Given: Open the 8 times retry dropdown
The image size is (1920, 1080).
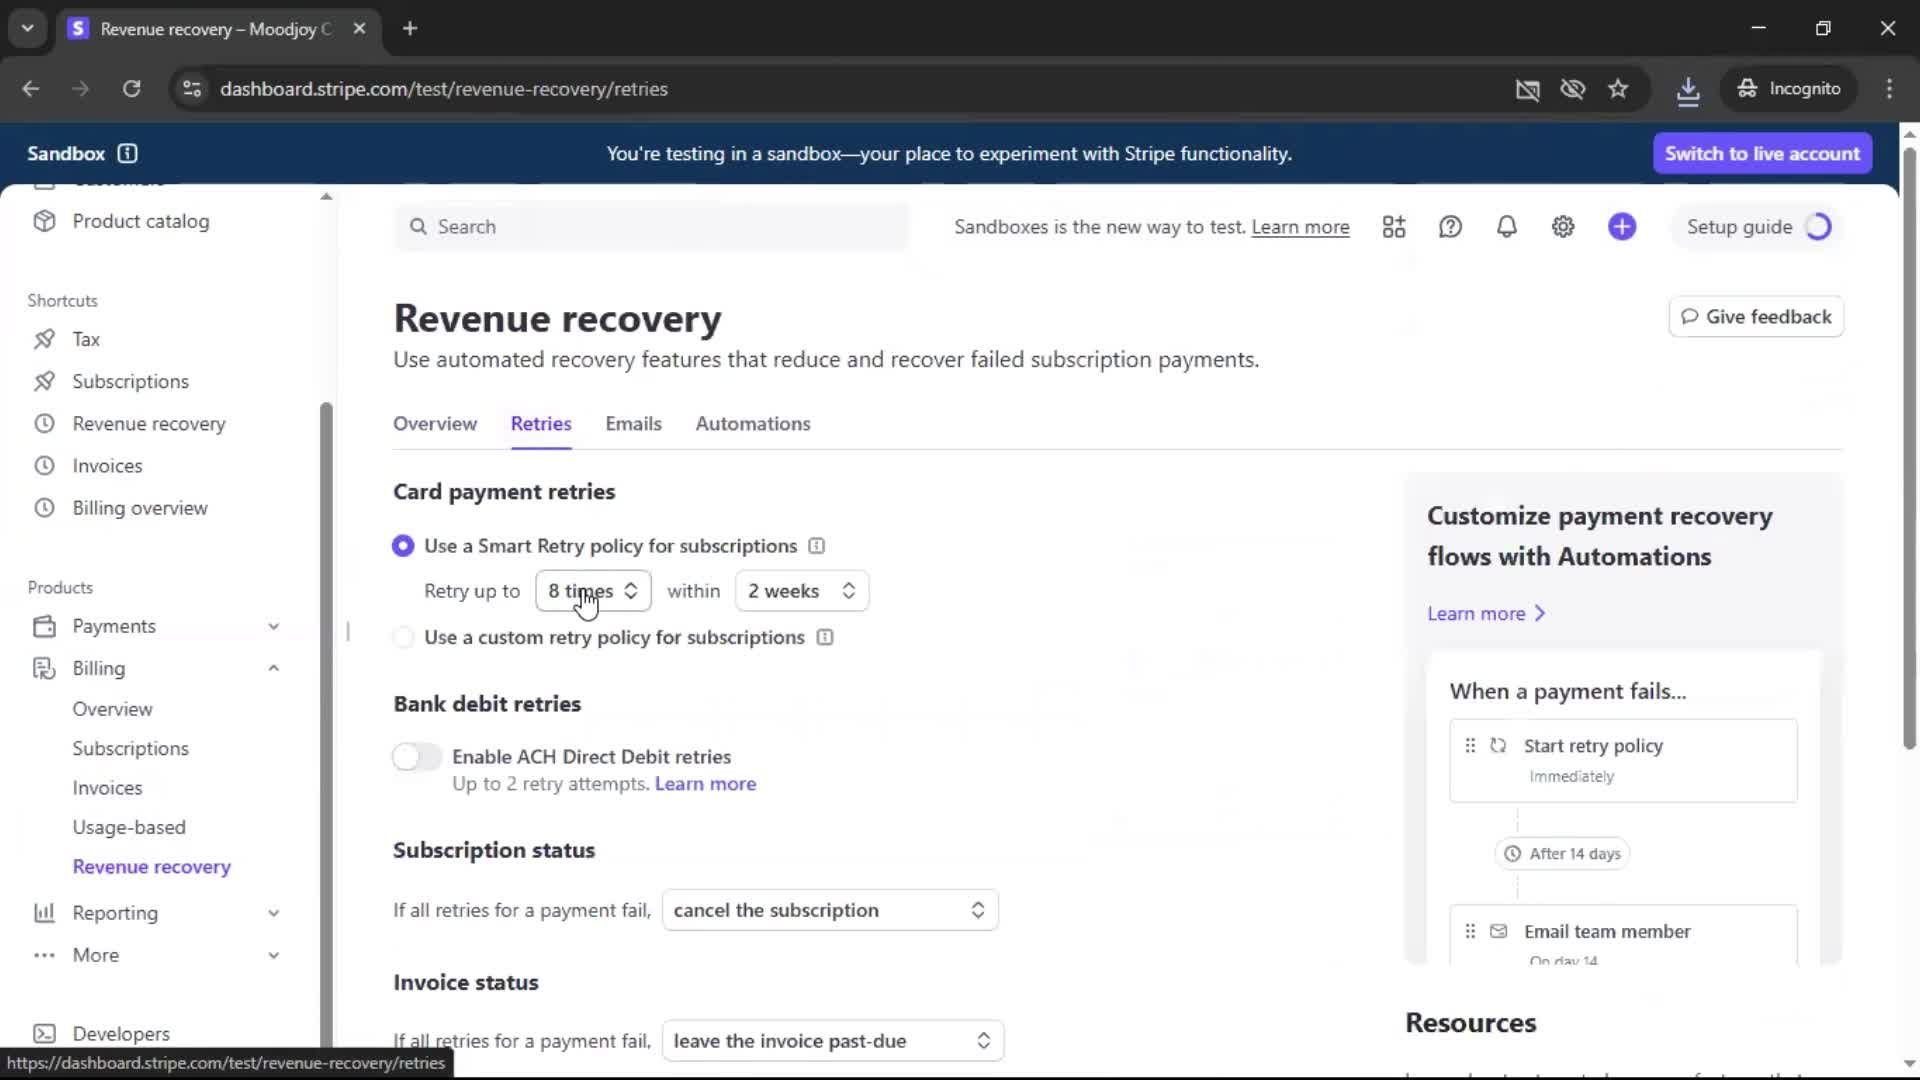Looking at the screenshot, I should (x=593, y=591).
